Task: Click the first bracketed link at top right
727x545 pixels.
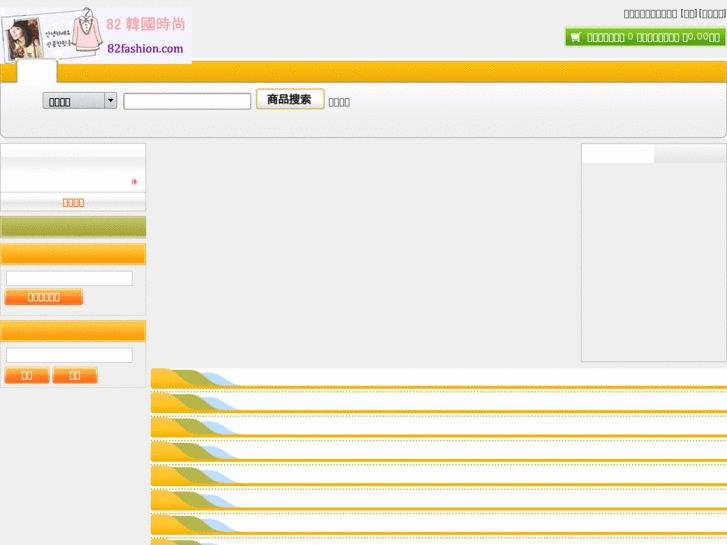Action: [x=688, y=14]
